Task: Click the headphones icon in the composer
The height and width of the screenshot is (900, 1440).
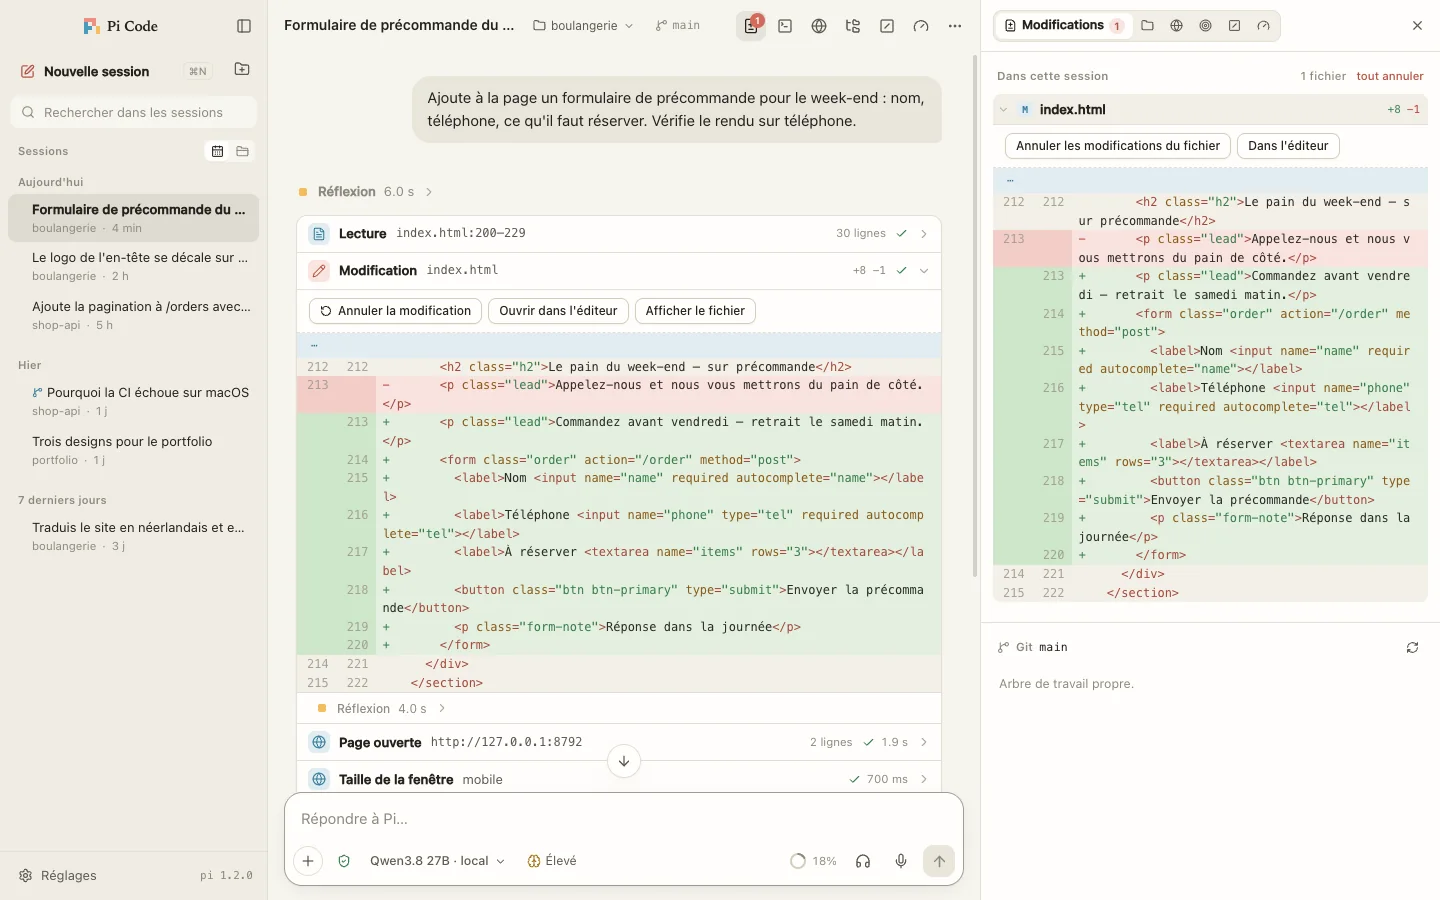Action: click(x=863, y=861)
